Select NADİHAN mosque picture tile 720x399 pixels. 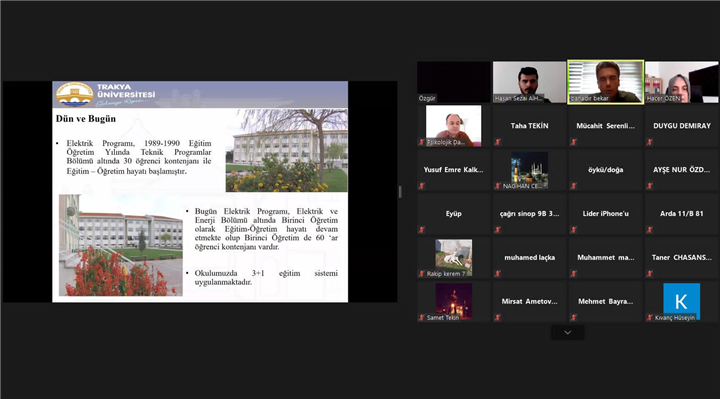[x=529, y=170]
